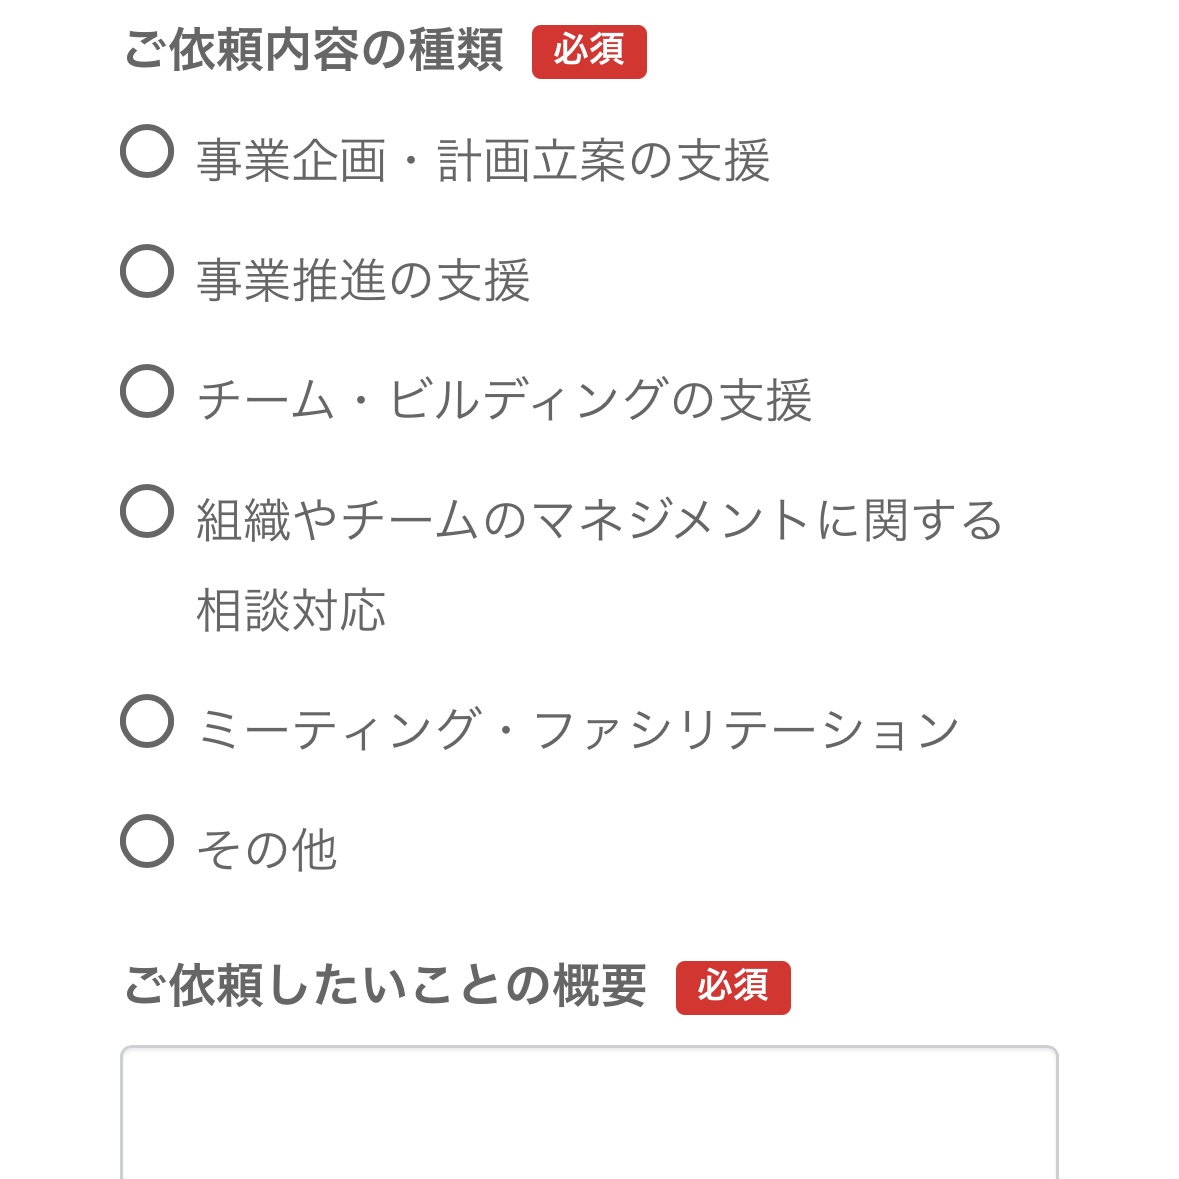Select the 事業推進の支援 option
This screenshot has width=1179, height=1179.
point(146,275)
